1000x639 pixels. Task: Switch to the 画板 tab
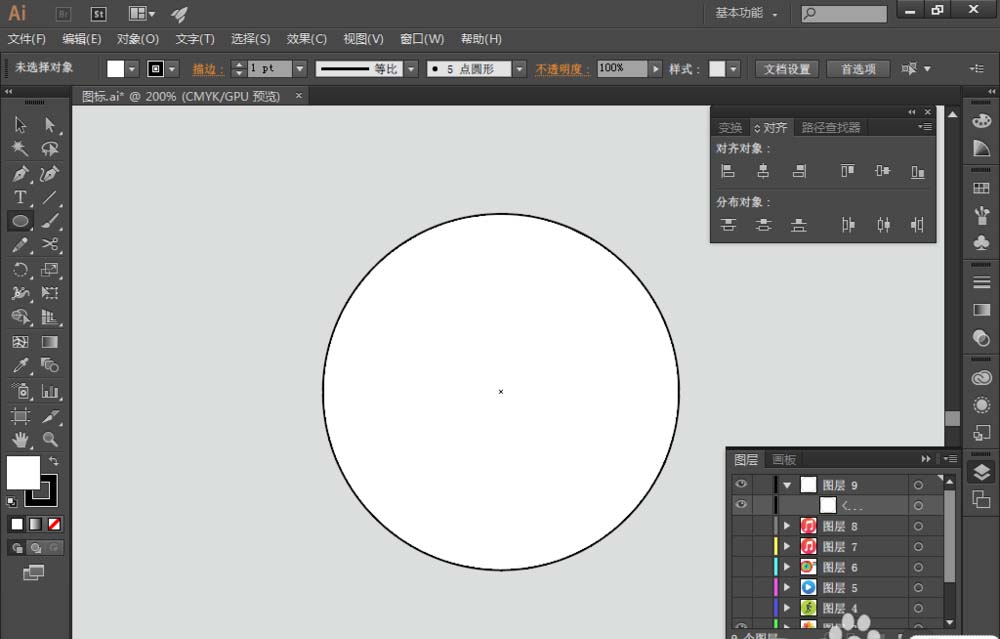click(x=784, y=459)
